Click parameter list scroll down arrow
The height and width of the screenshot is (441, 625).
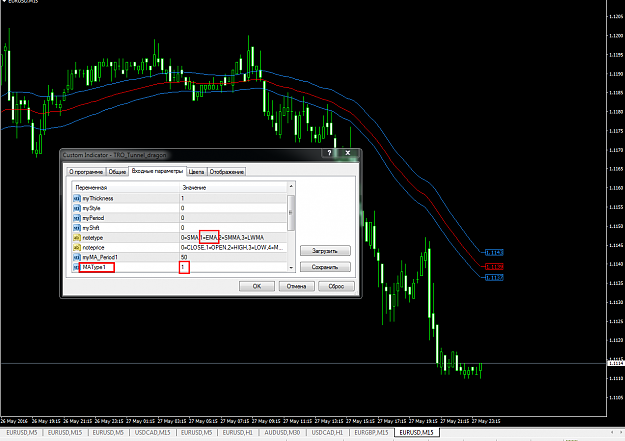[x=291, y=268]
